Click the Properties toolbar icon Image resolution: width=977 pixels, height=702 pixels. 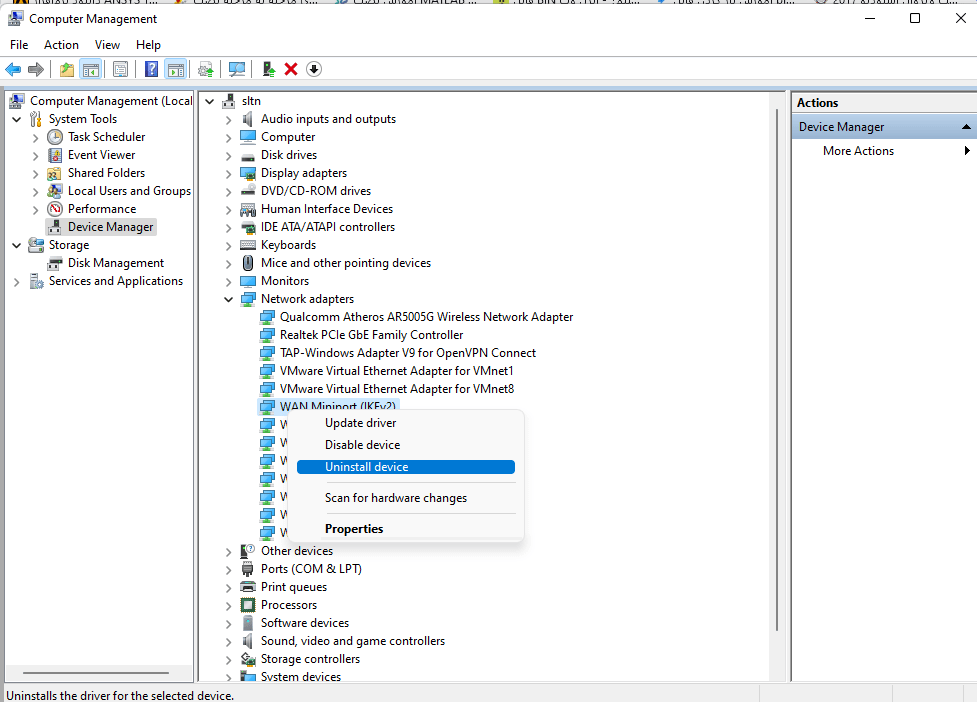point(120,69)
